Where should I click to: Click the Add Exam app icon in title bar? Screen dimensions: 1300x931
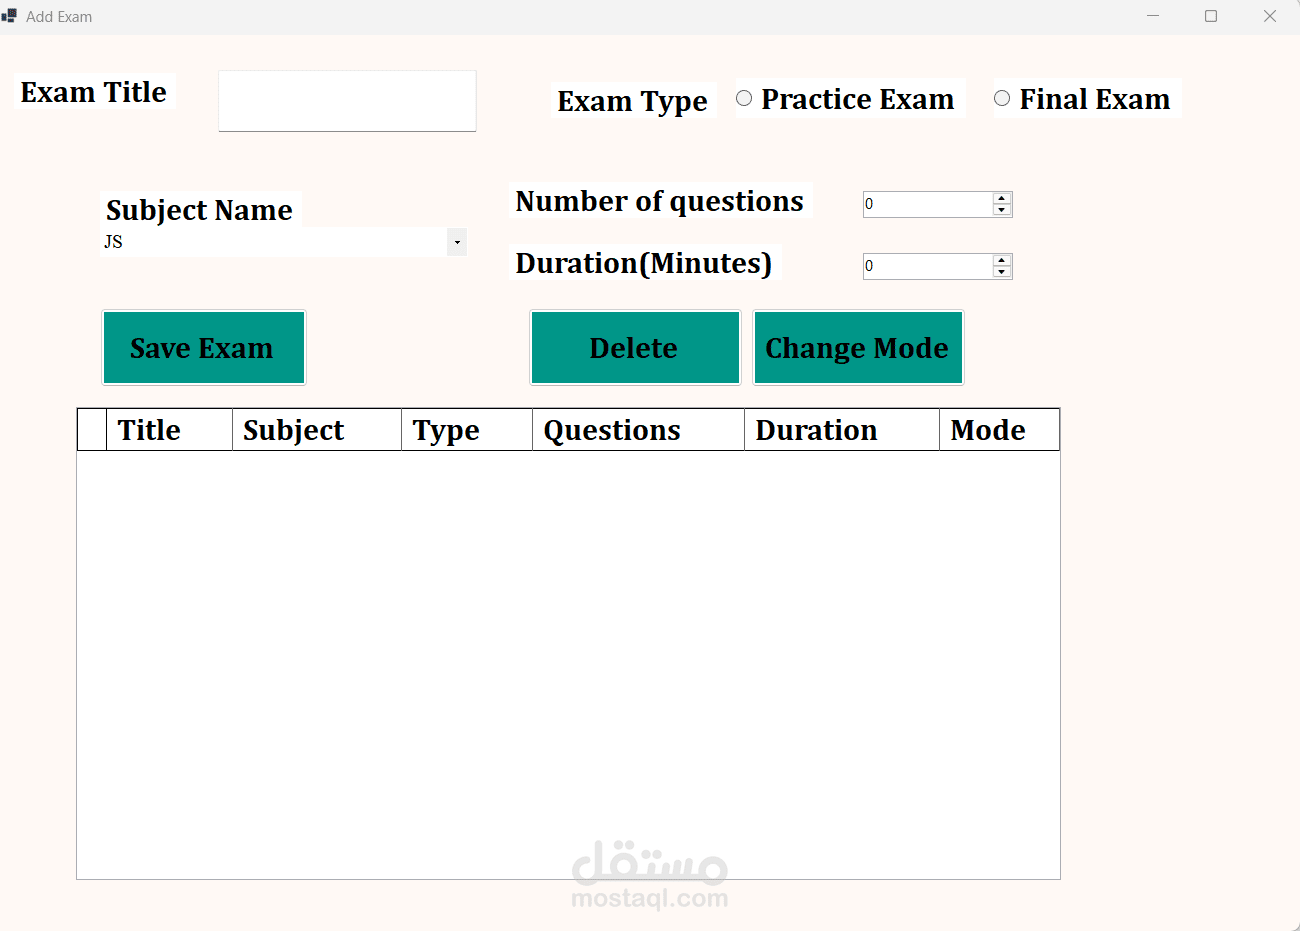click(10, 16)
